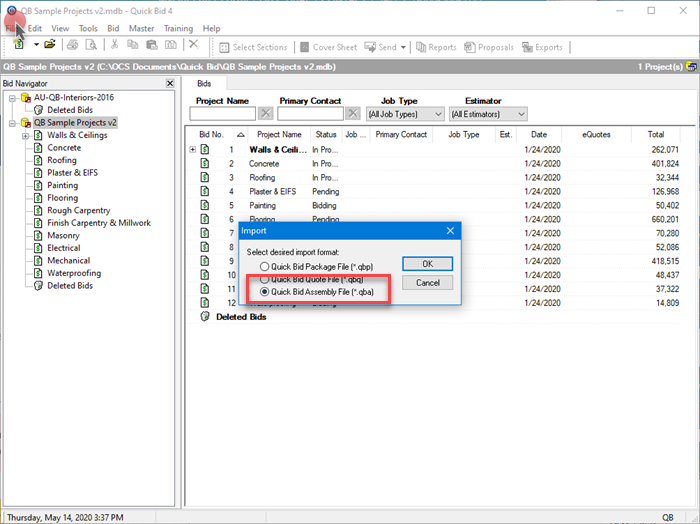The height and width of the screenshot is (524, 700).
Task: Focus the Primary Contact filter field
Action: pyautogui.click(x=310, y=114)
